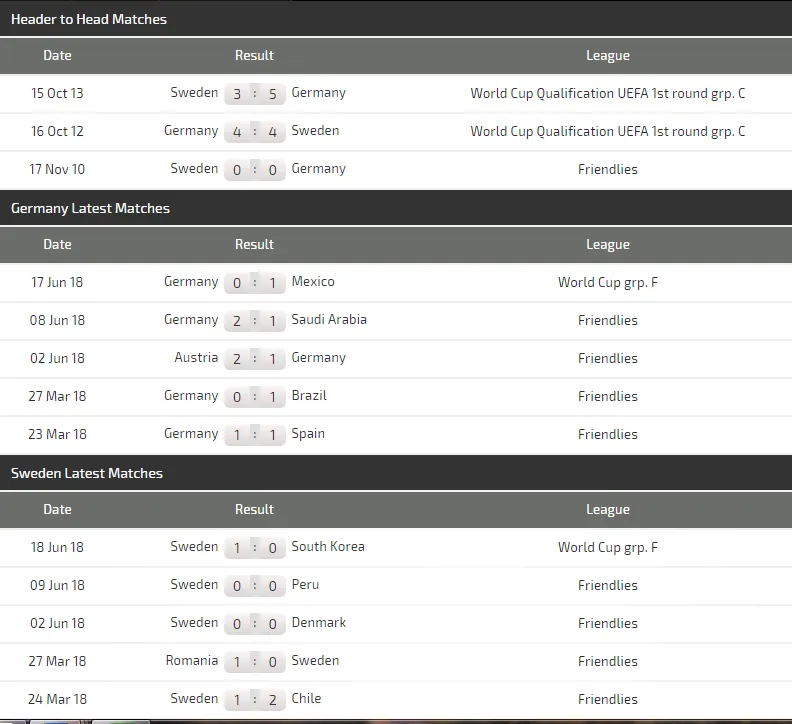Open the Saudi Arabia team link
792x724 pixels.
coord(329,320)
